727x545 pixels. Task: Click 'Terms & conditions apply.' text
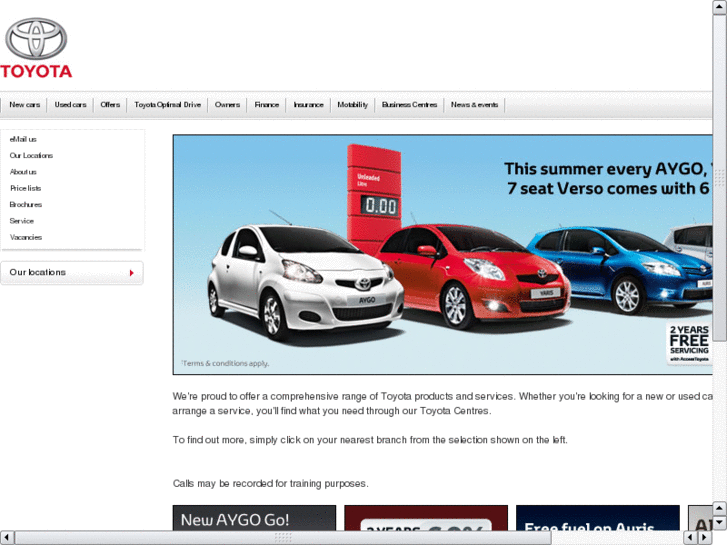tap(225, 363)
